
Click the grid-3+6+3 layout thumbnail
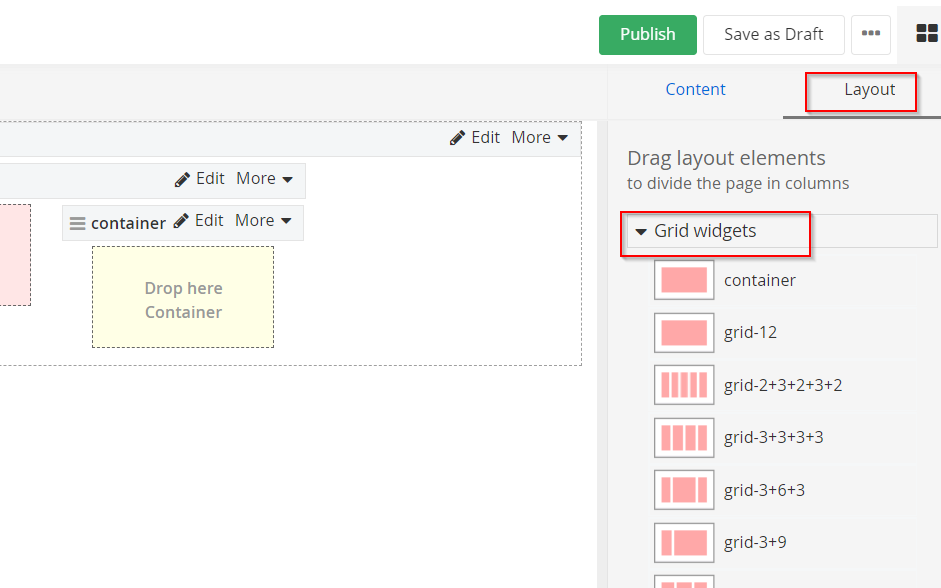684,490
